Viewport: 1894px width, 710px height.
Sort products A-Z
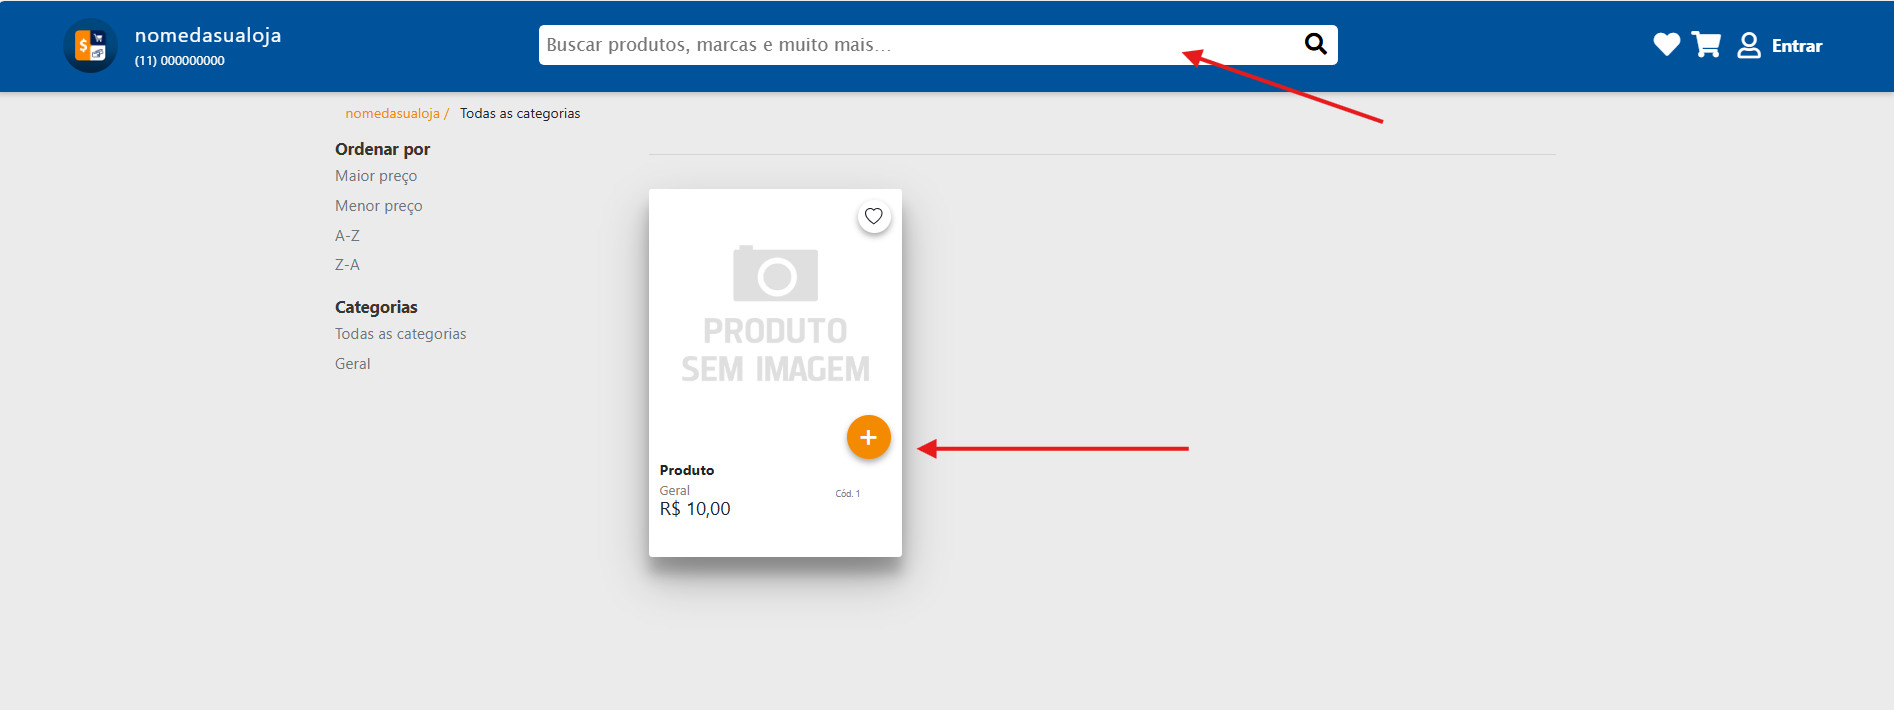[347, 236]
